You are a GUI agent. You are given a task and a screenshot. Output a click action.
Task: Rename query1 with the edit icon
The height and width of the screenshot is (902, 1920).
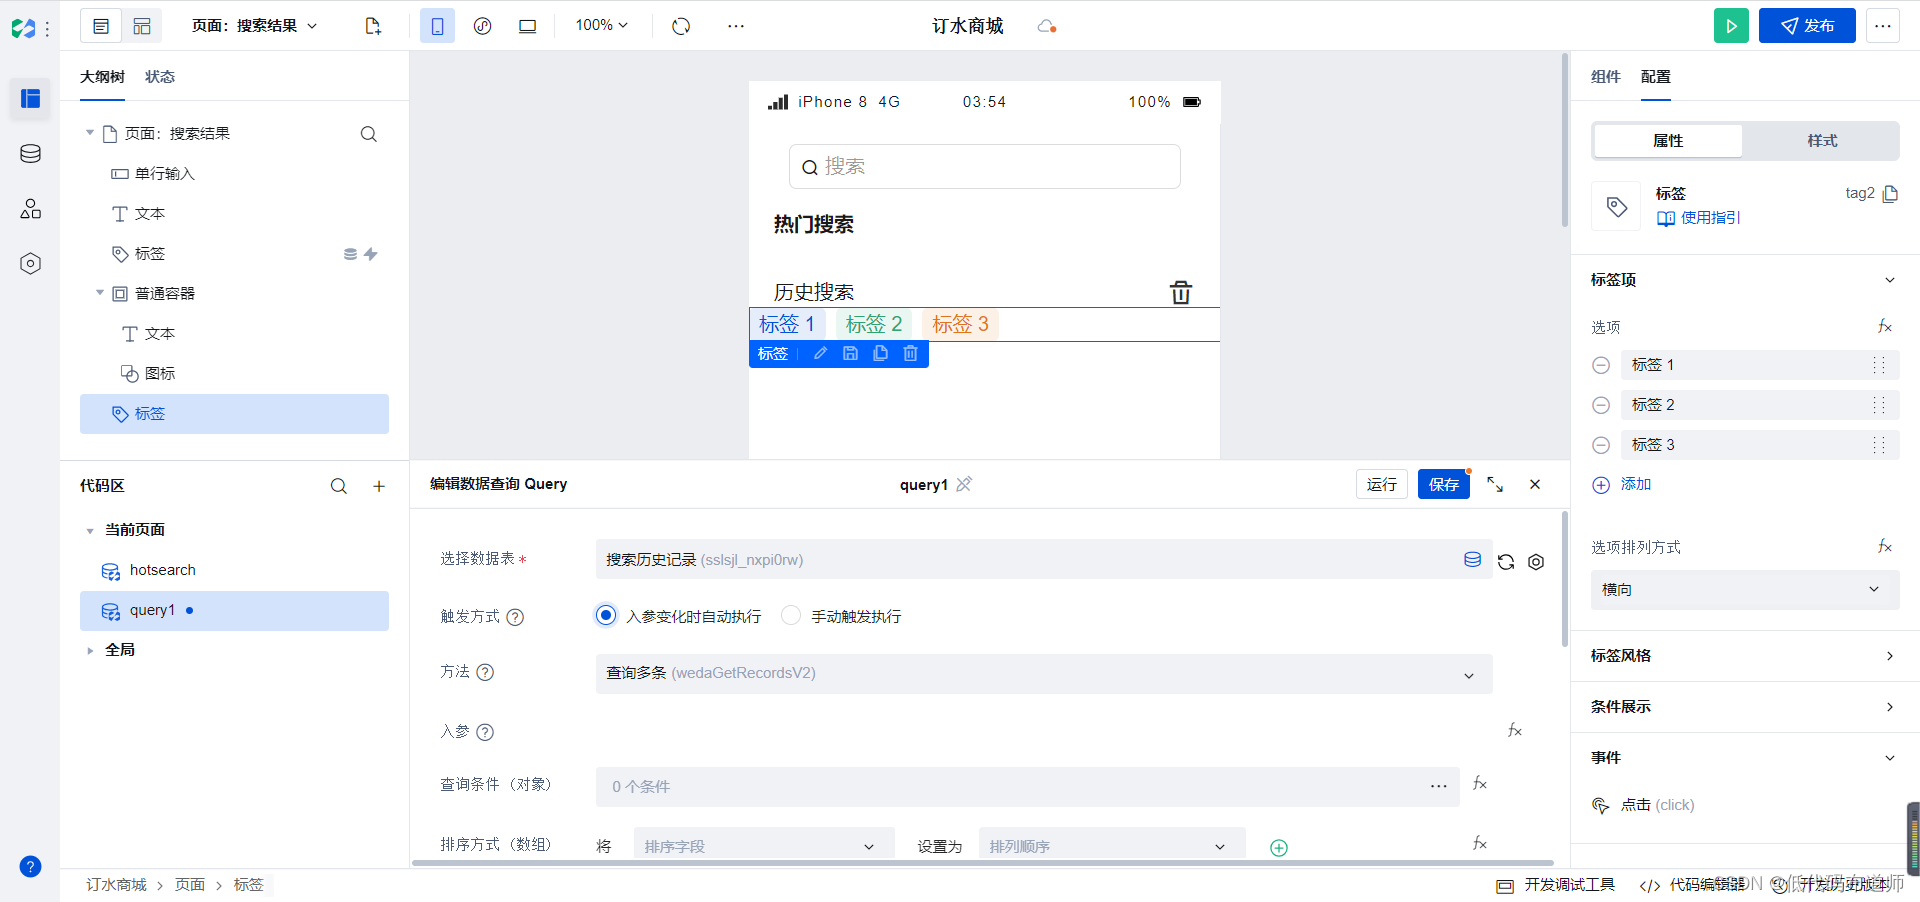pyautogui.click(x=964, y=484)
